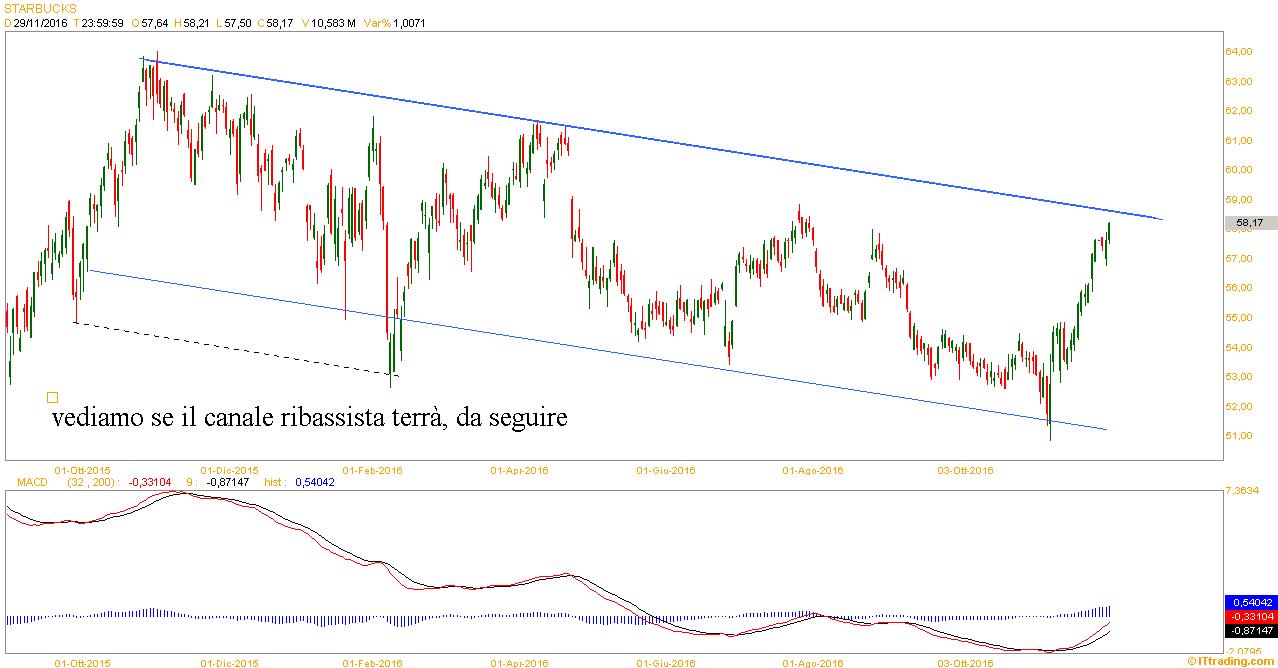
Task: Click 01-Ago-2016 date under the price chart
Action: click(813, 469)
